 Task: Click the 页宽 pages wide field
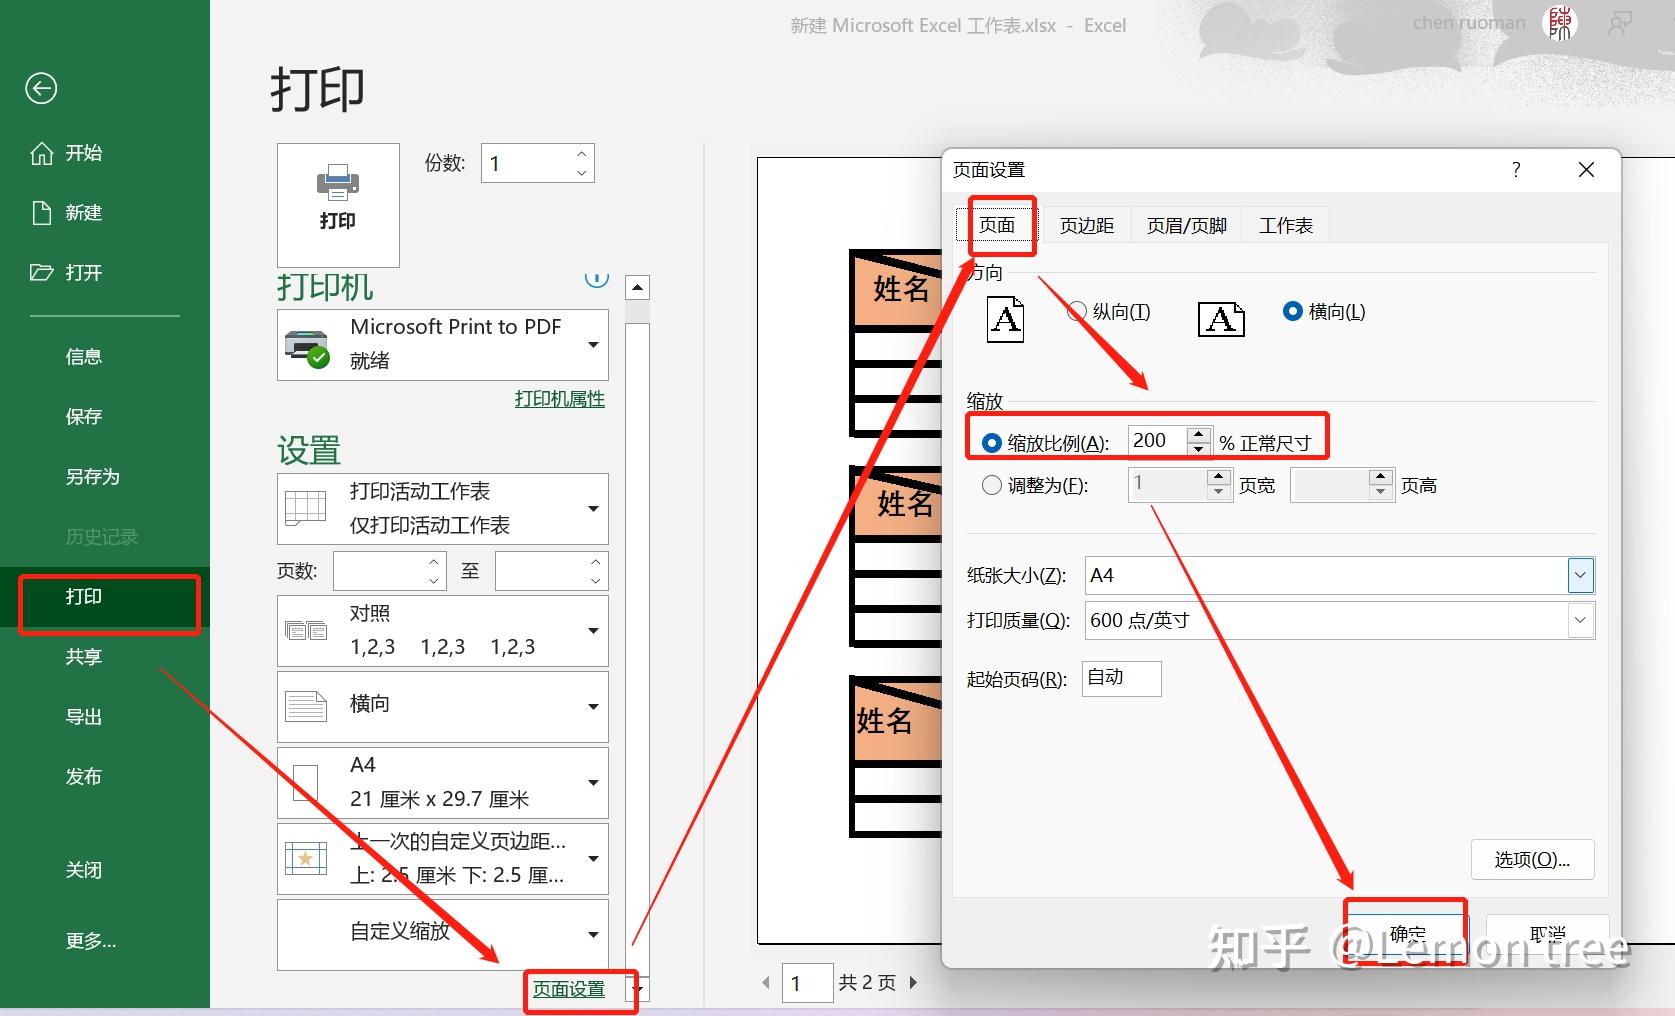point(1168,485)
